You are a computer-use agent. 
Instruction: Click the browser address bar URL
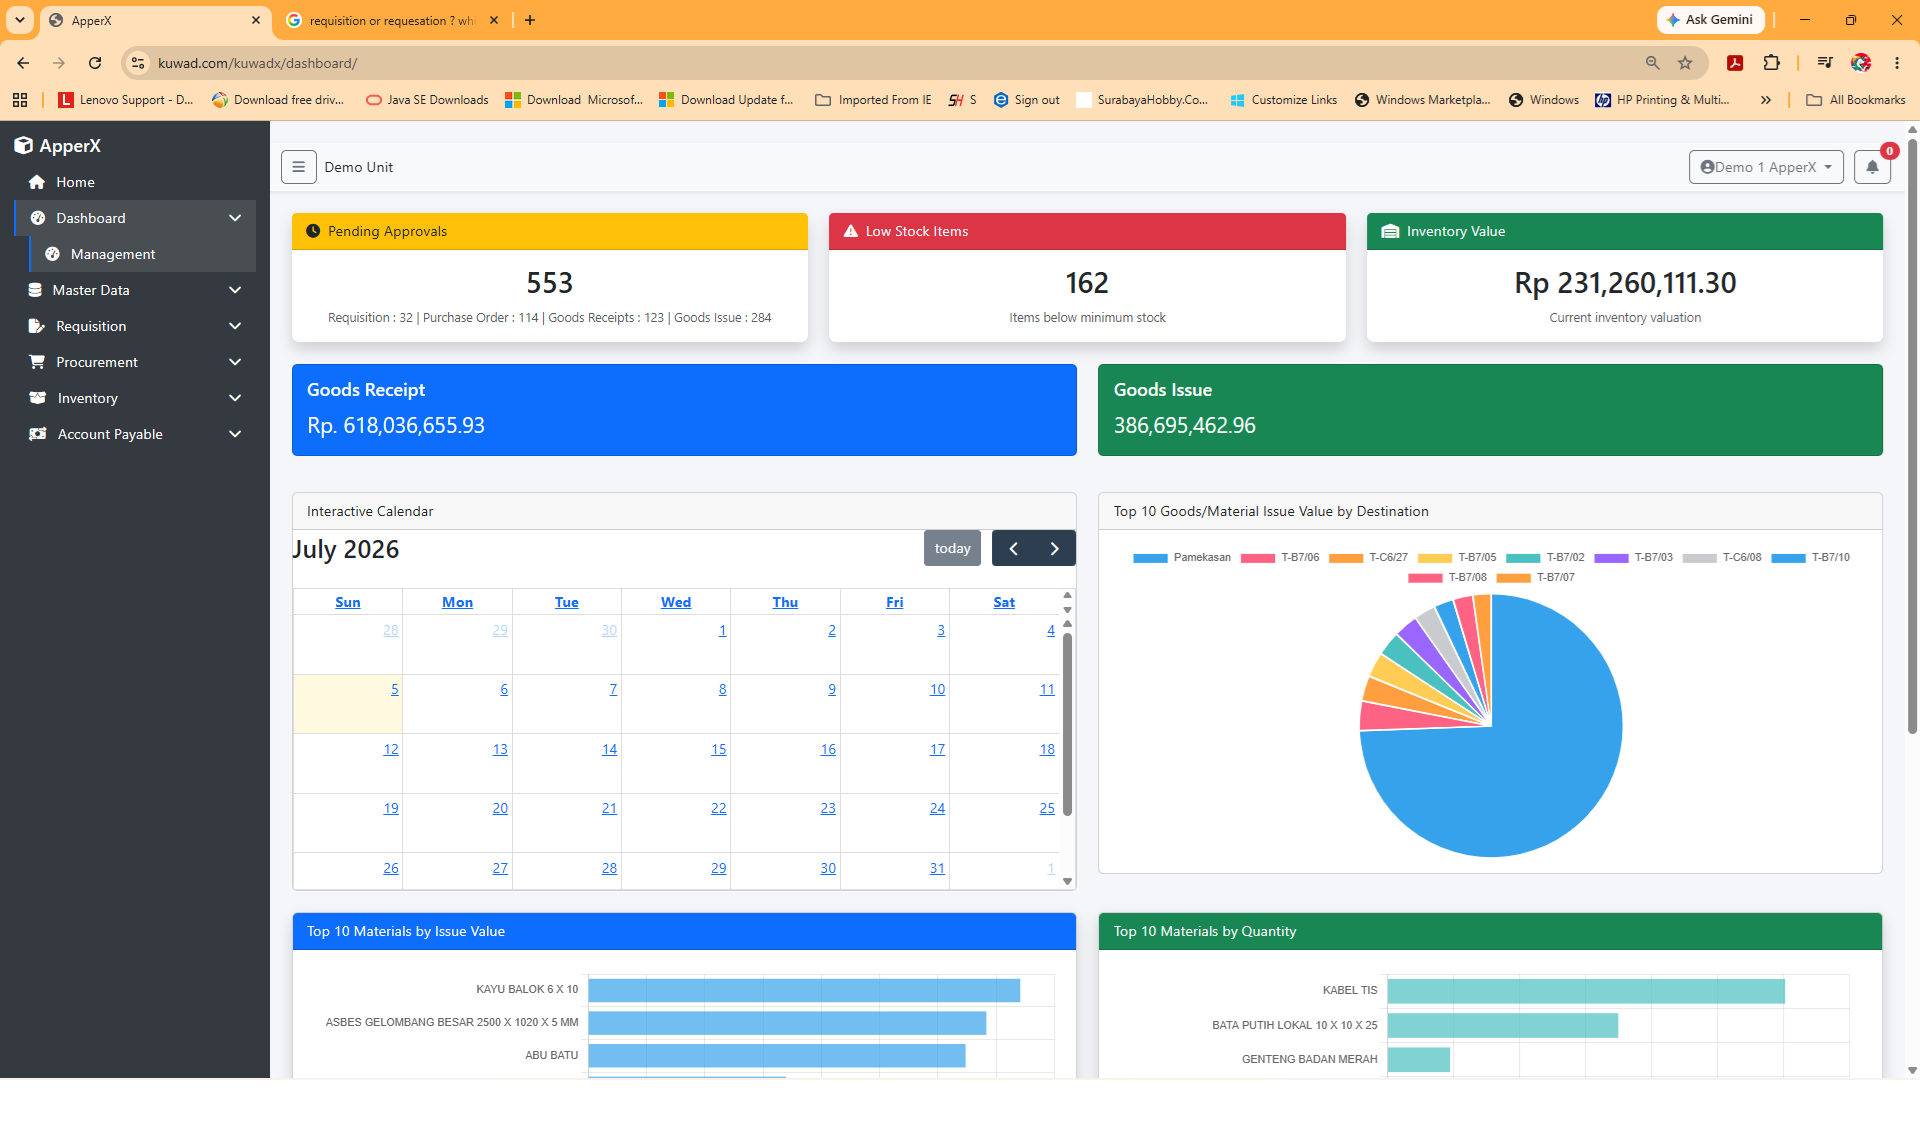coord(257,63)
